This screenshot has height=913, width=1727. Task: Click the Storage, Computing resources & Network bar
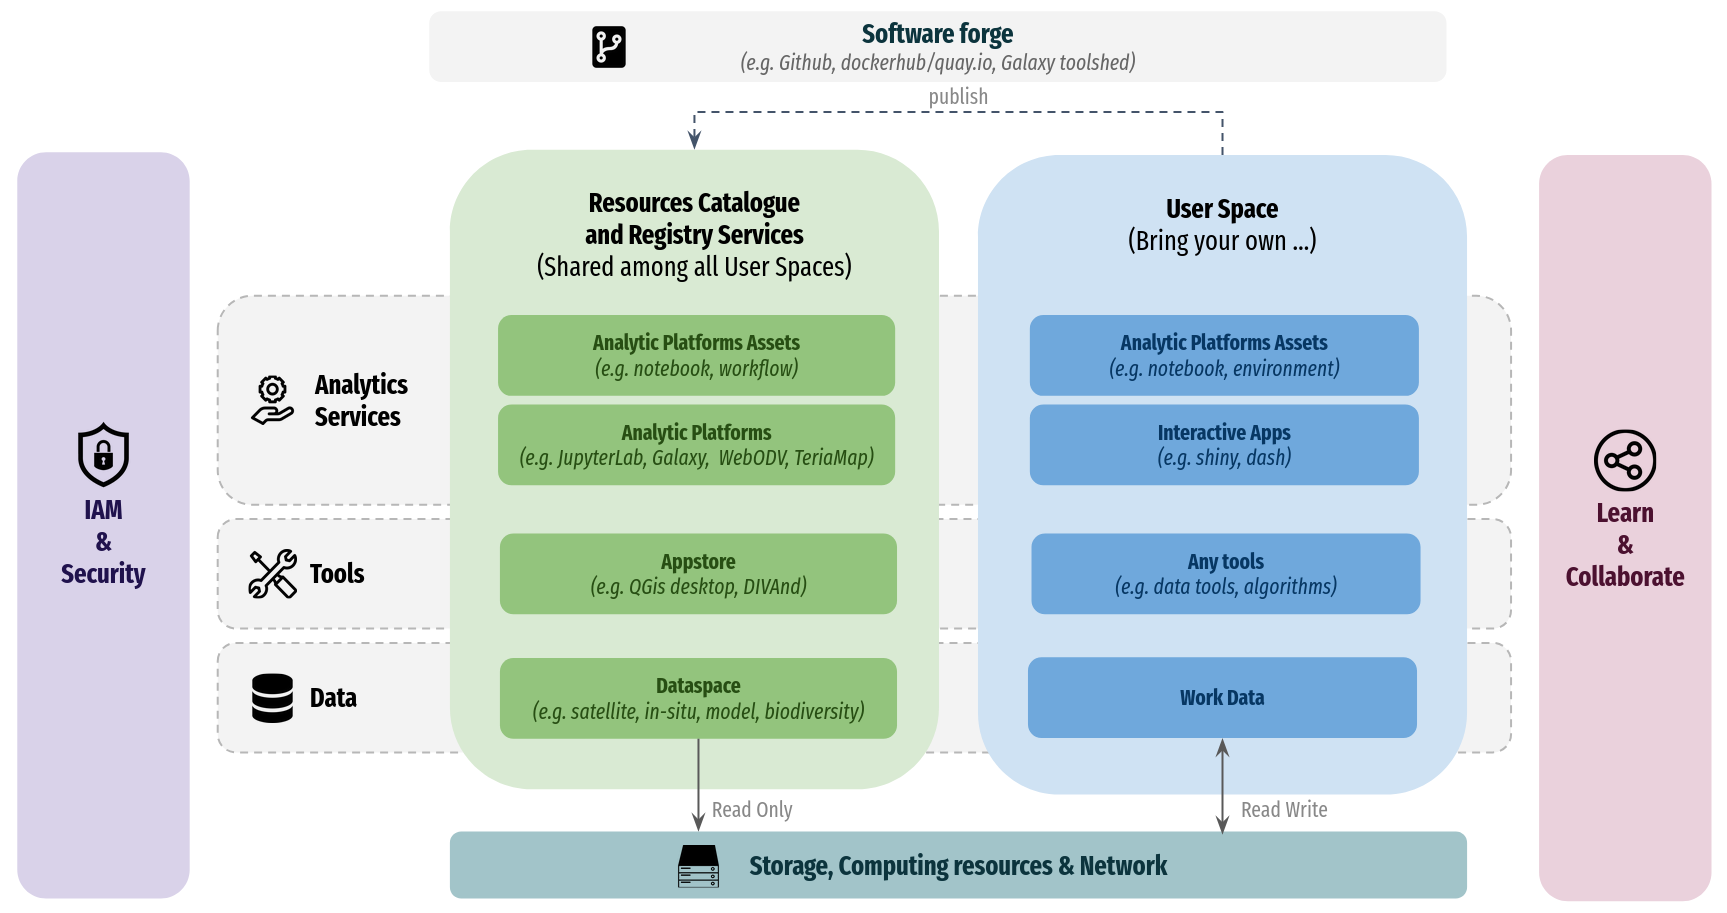[957, 866]
